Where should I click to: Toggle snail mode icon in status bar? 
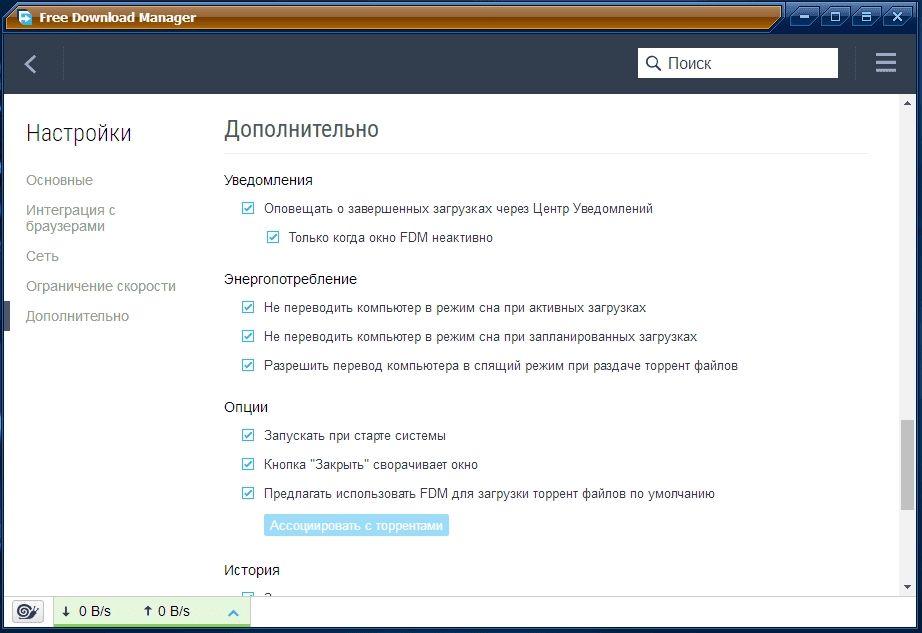point(28,611)
